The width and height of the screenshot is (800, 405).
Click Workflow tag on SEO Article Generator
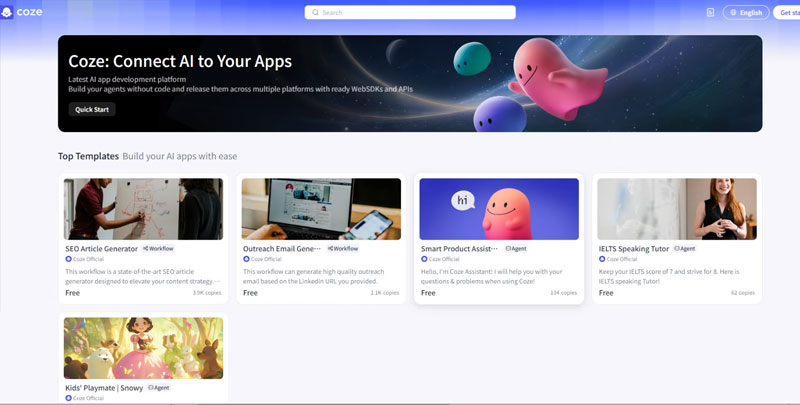pyautogui.click(x=158, y=248)
